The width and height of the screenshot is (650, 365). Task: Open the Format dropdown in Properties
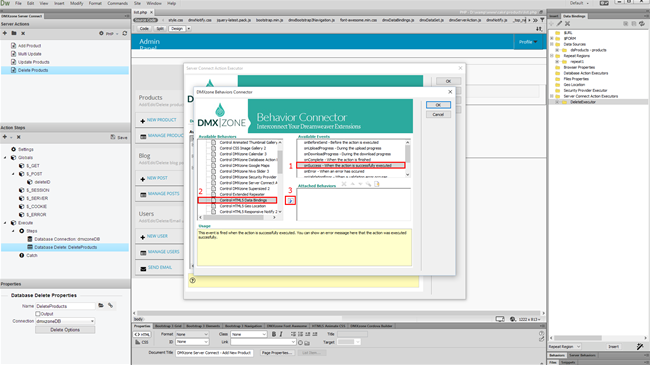pyautogui.click(x=192, y=334)
